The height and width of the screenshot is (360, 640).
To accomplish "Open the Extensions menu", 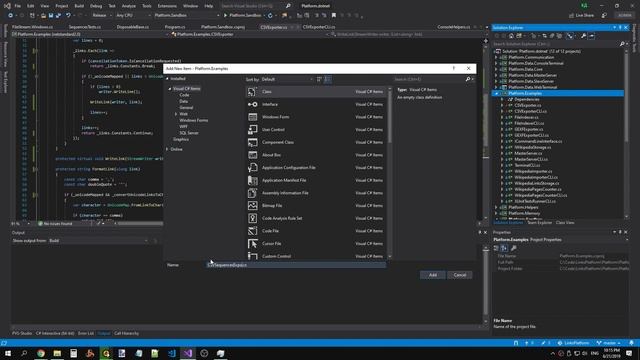I will click(x=167, y=6).
